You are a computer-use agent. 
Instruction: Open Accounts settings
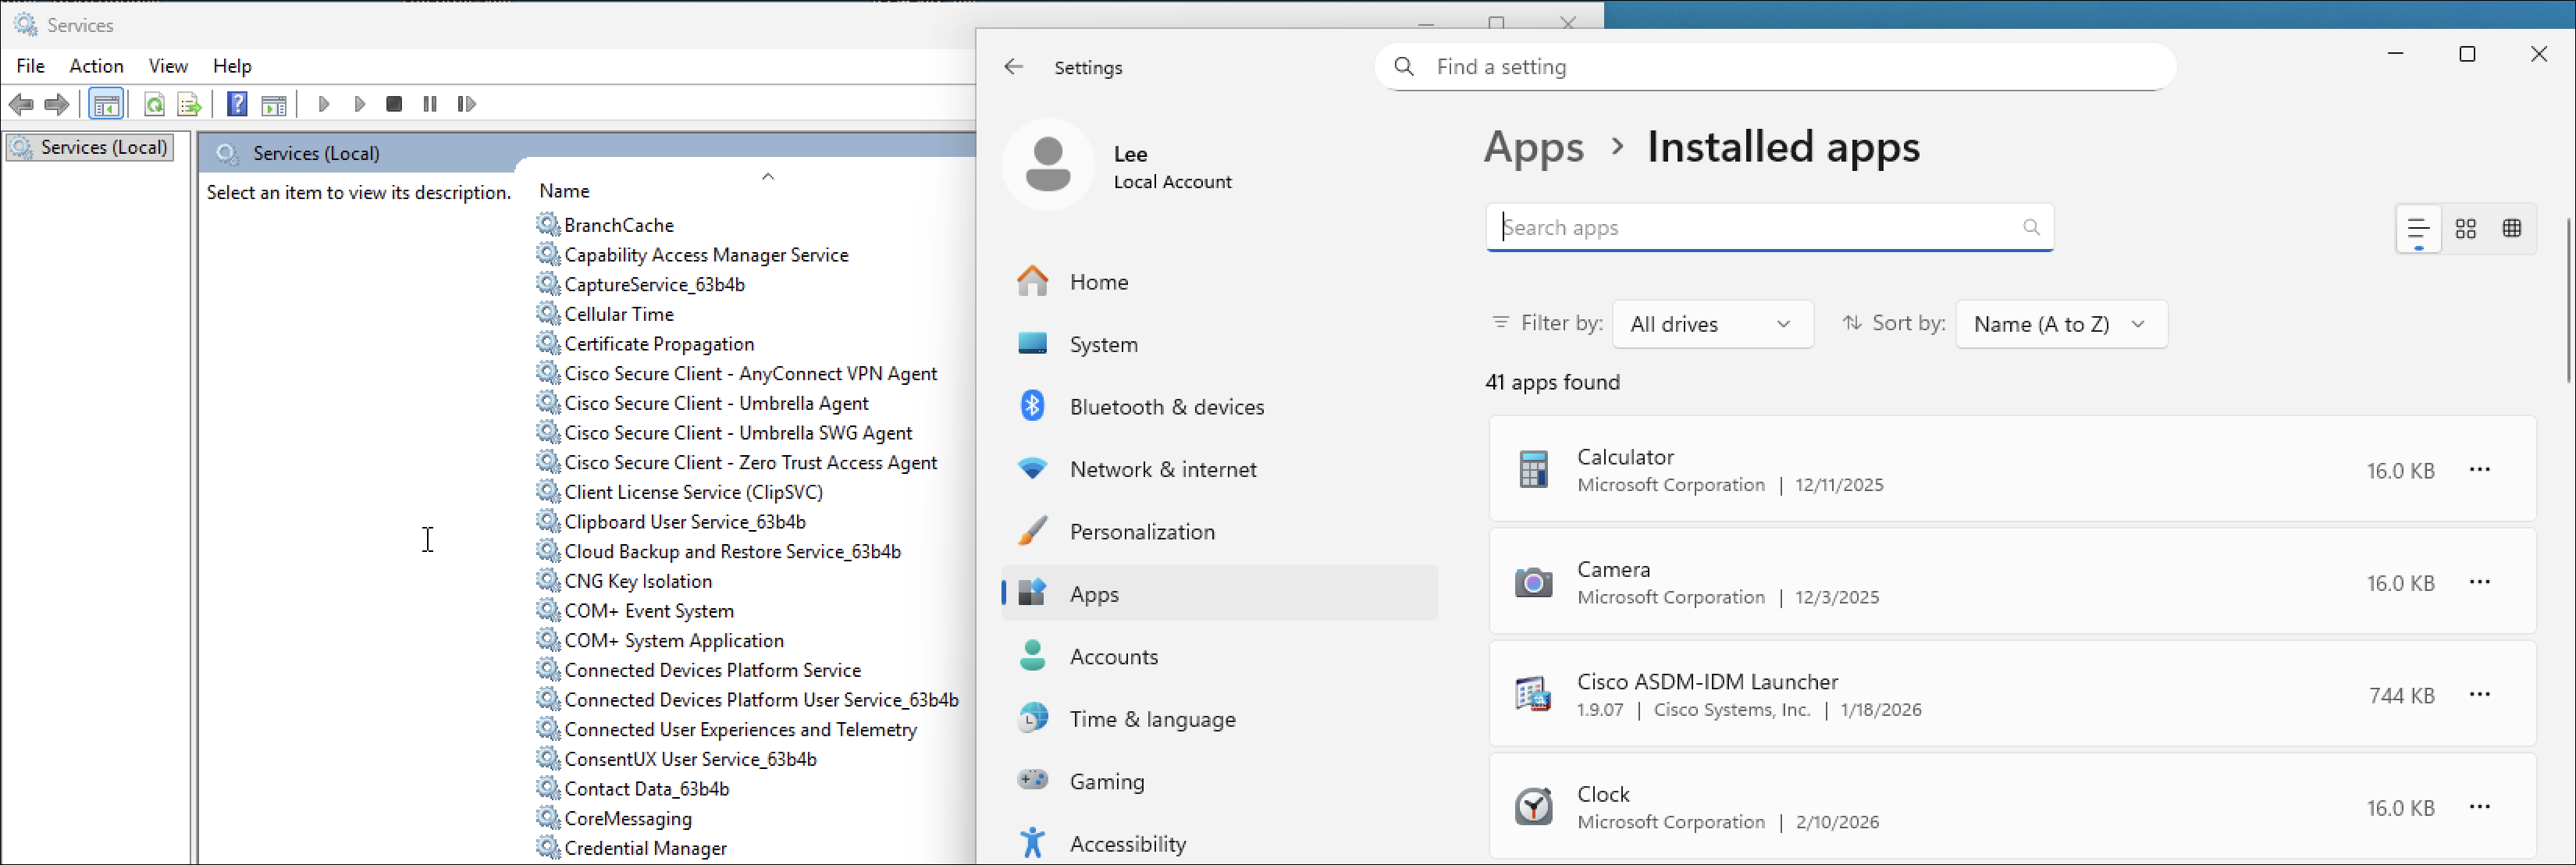1219,657
